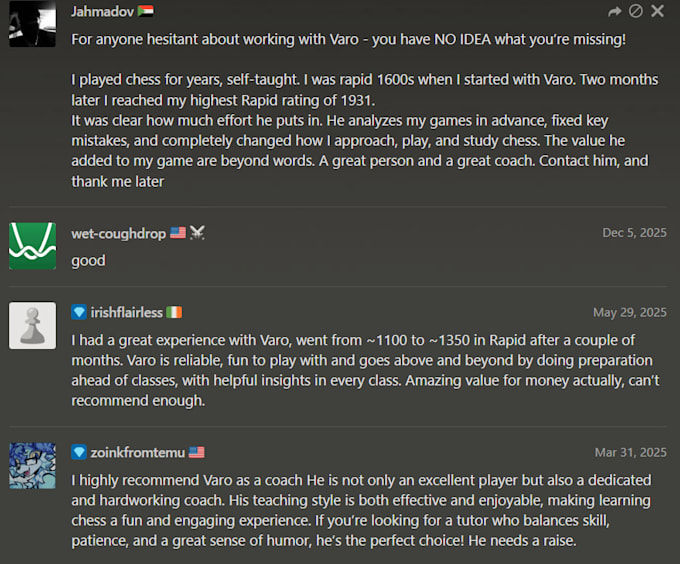680x564 pixels.
Task: Click the May 29, 2025 date
Action: click(x=630, y=313)
